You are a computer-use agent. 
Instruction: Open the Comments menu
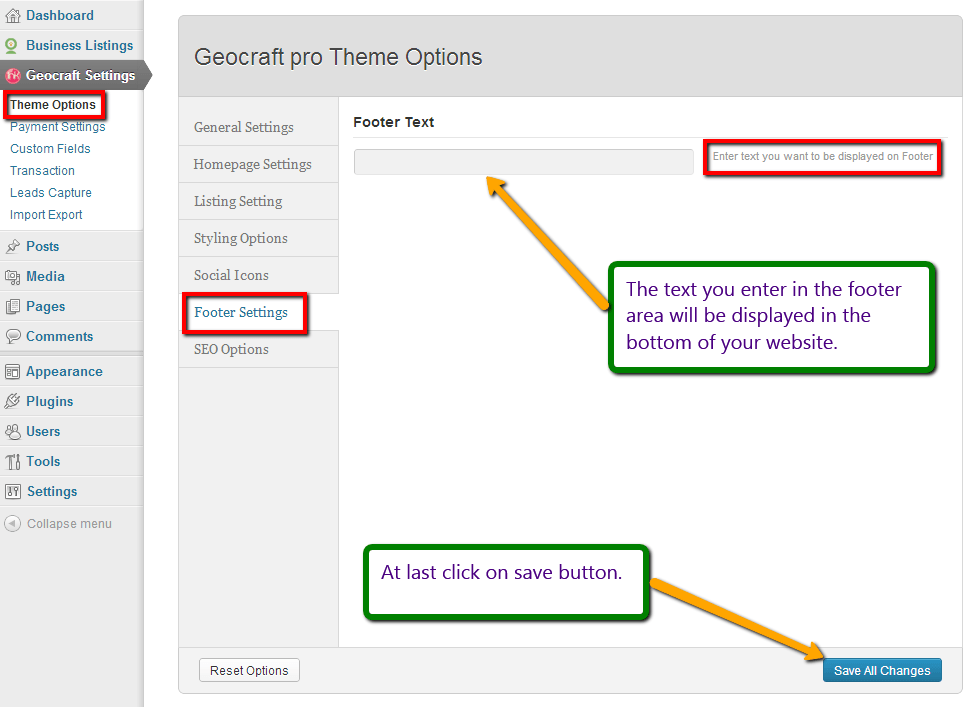coord(59,336)
